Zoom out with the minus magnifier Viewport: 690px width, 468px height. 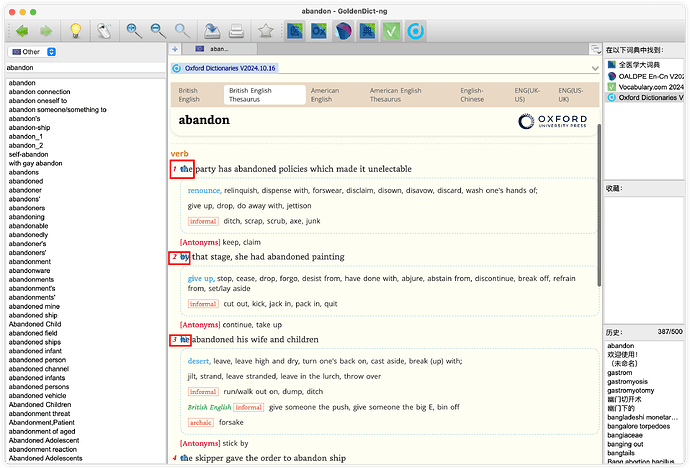(158, 31)
